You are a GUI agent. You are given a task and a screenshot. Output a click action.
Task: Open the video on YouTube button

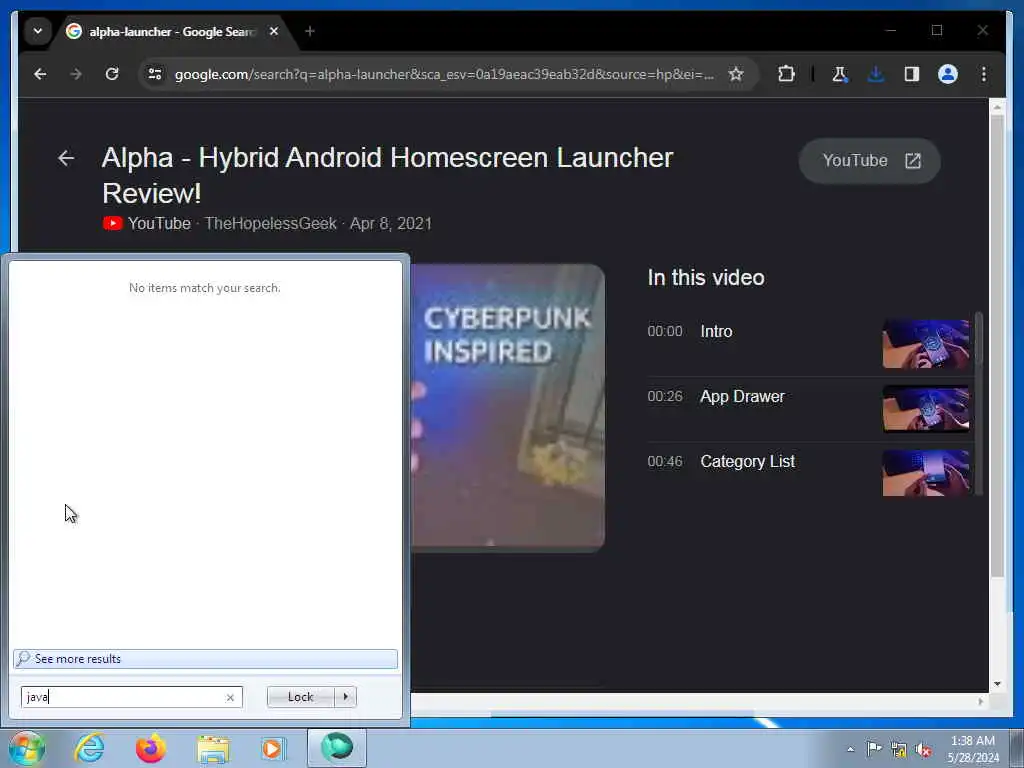tap(869, 161)
